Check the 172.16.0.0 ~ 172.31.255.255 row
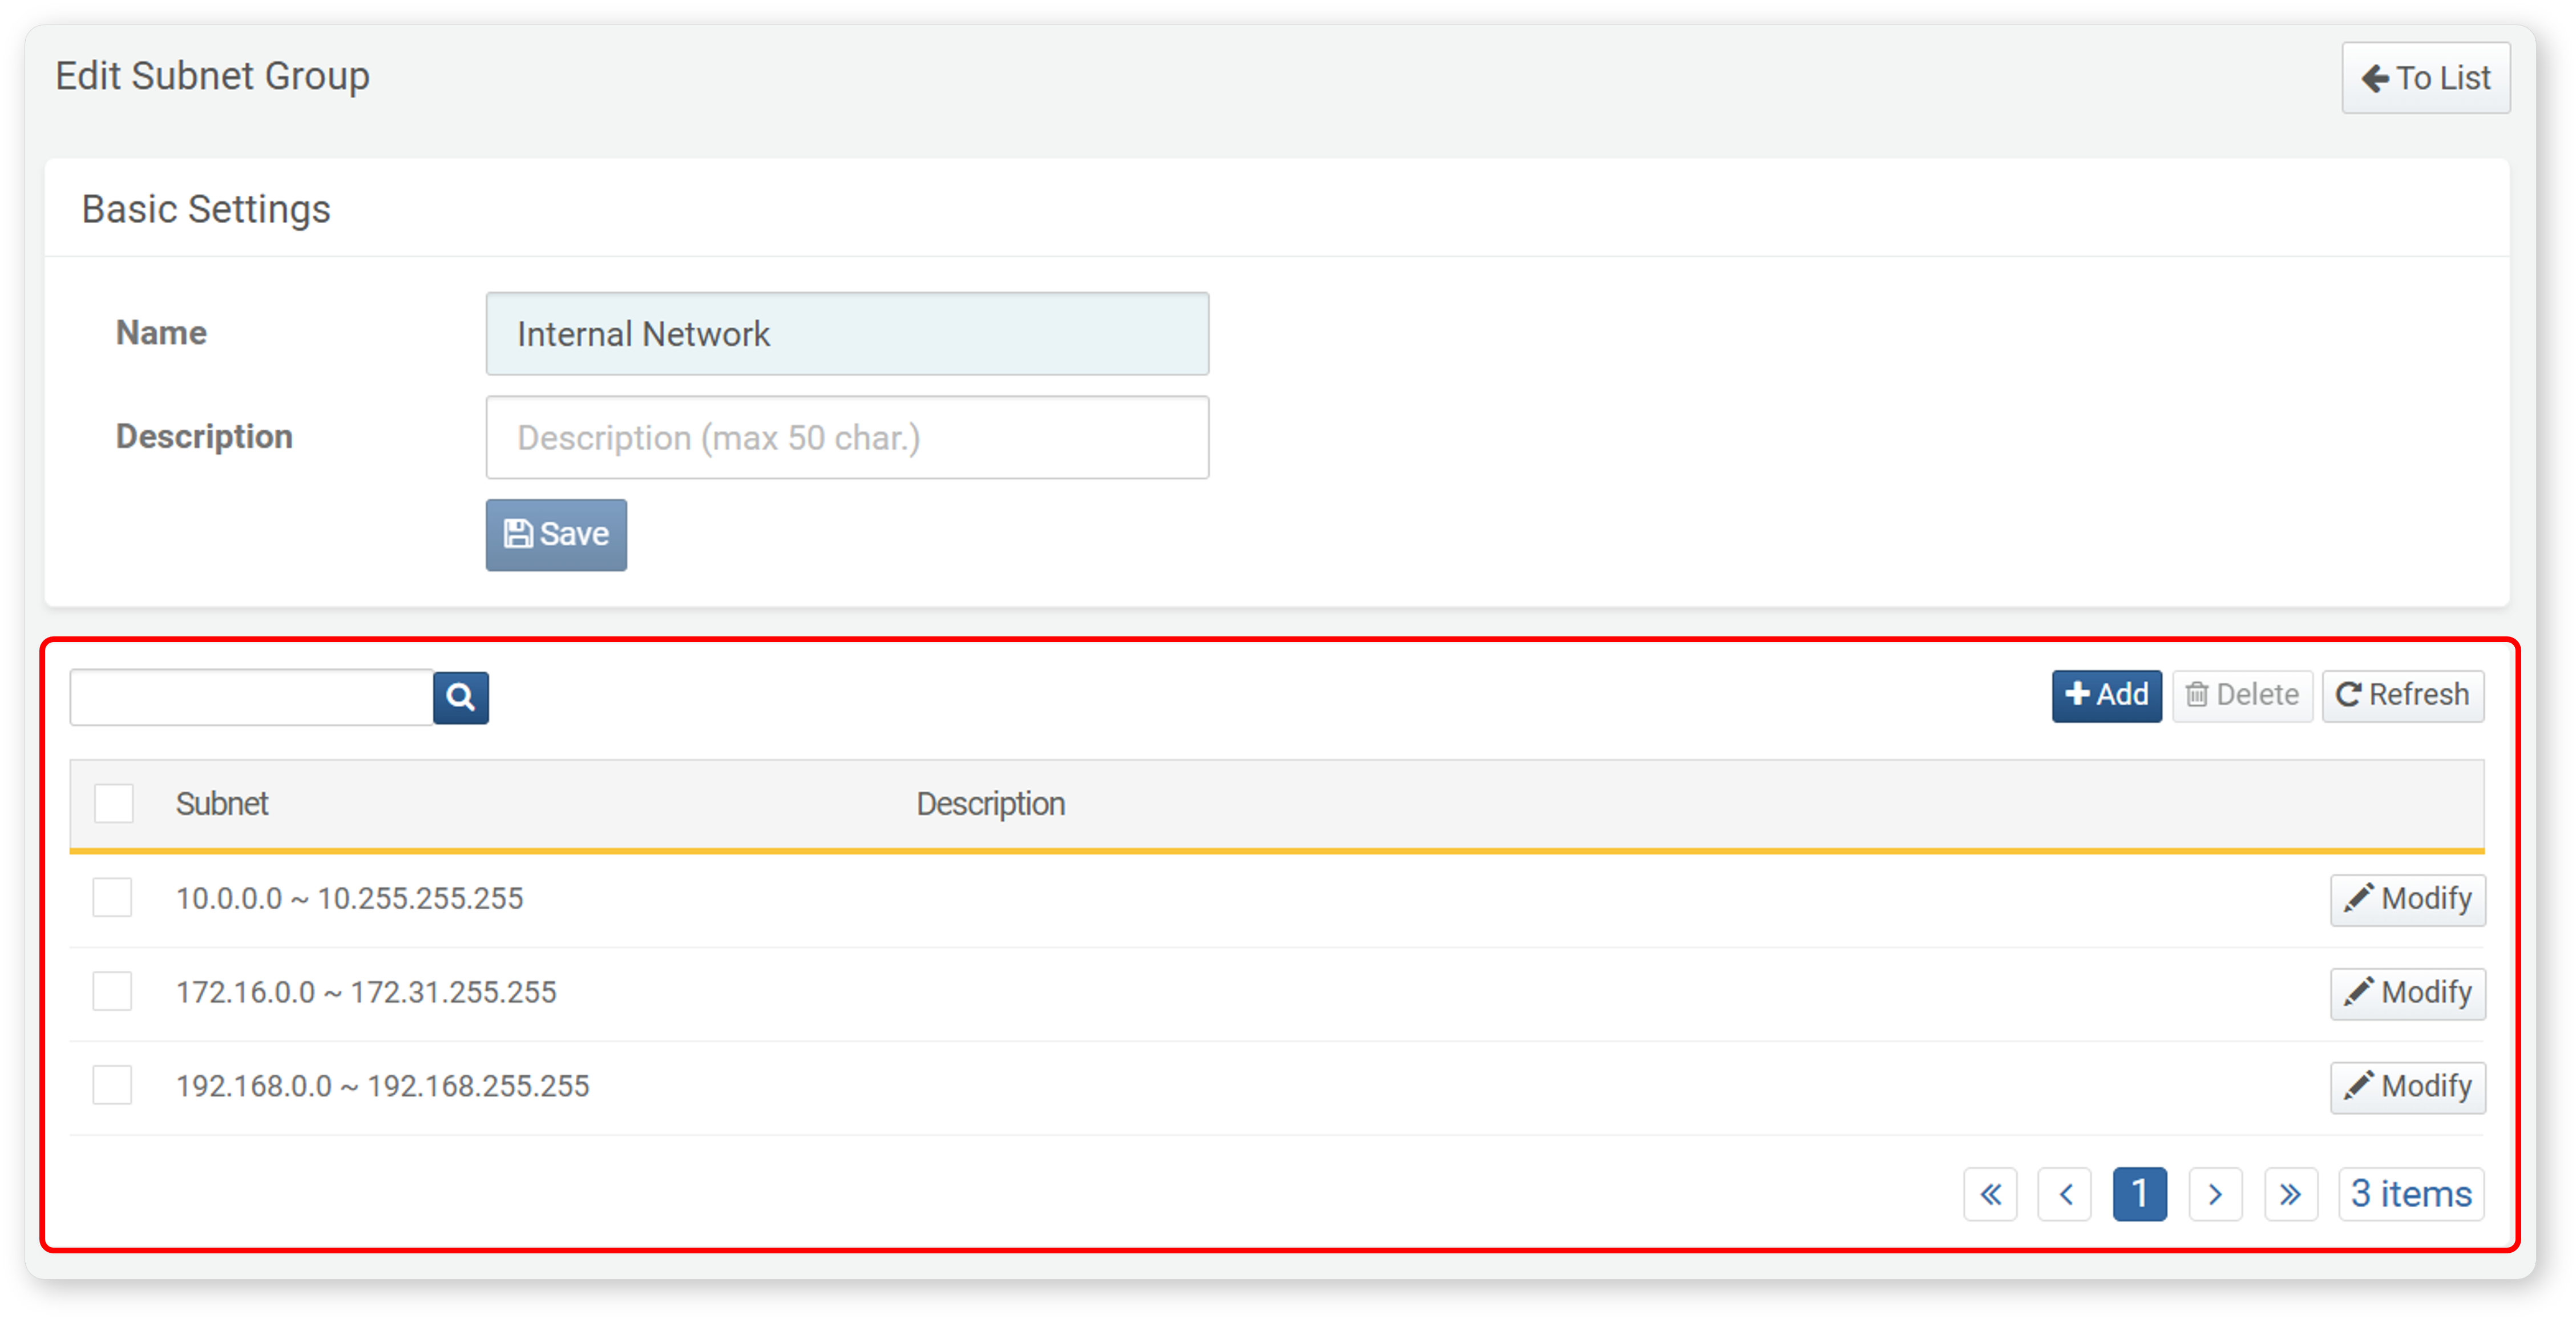The height and width of the screenshot is (1319, 2576). coord(112,992)
